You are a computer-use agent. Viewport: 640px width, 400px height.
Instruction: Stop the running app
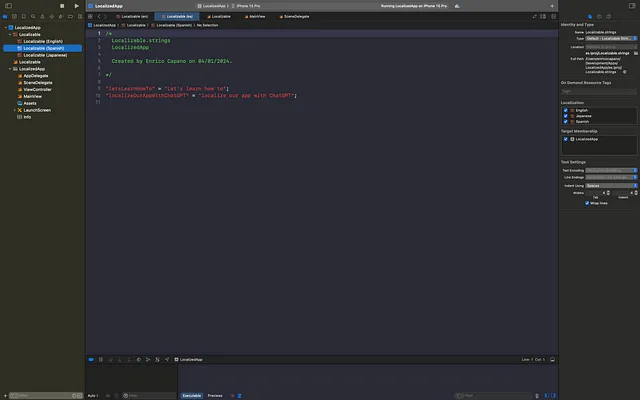[x=62, y=6]
